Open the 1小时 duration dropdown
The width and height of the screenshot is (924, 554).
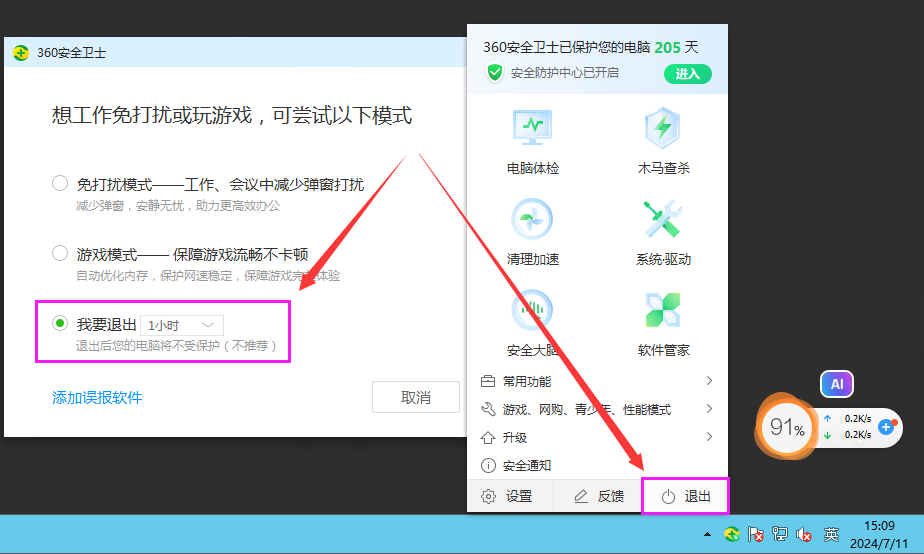point(182,325)
